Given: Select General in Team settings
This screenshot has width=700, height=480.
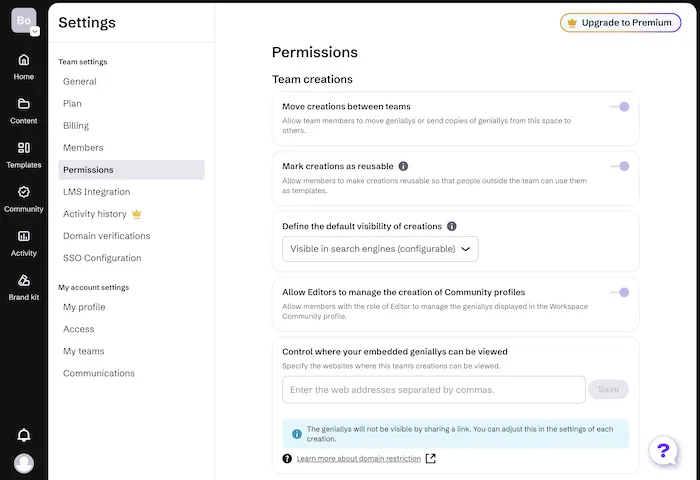Looking at the screenshot, I should pos(79,81).
